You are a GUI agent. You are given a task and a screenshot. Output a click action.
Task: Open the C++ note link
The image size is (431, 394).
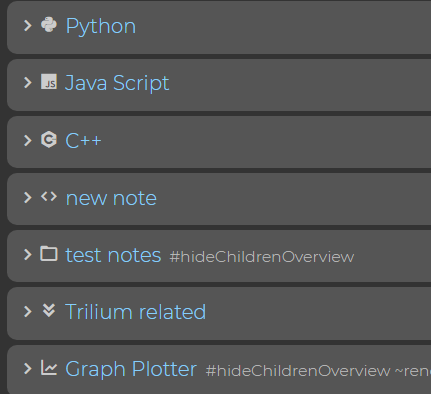coord(83,140)
